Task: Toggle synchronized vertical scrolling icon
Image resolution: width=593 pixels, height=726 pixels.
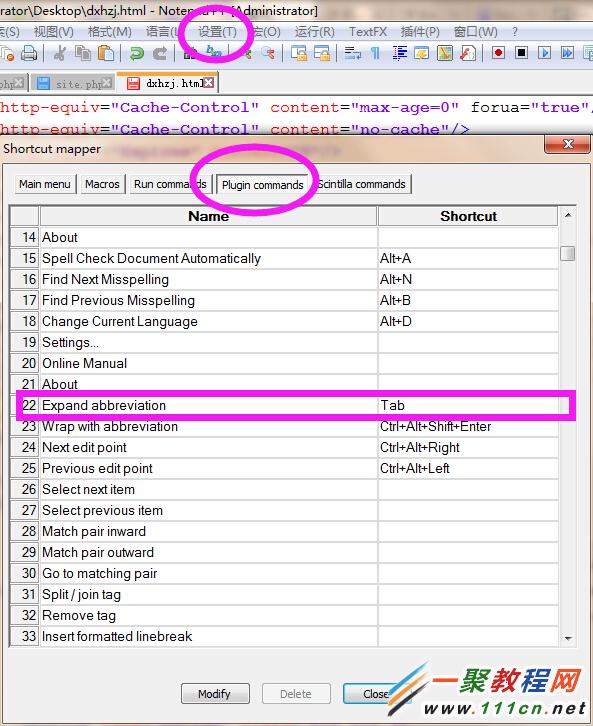Action: (x=299, y=53)
